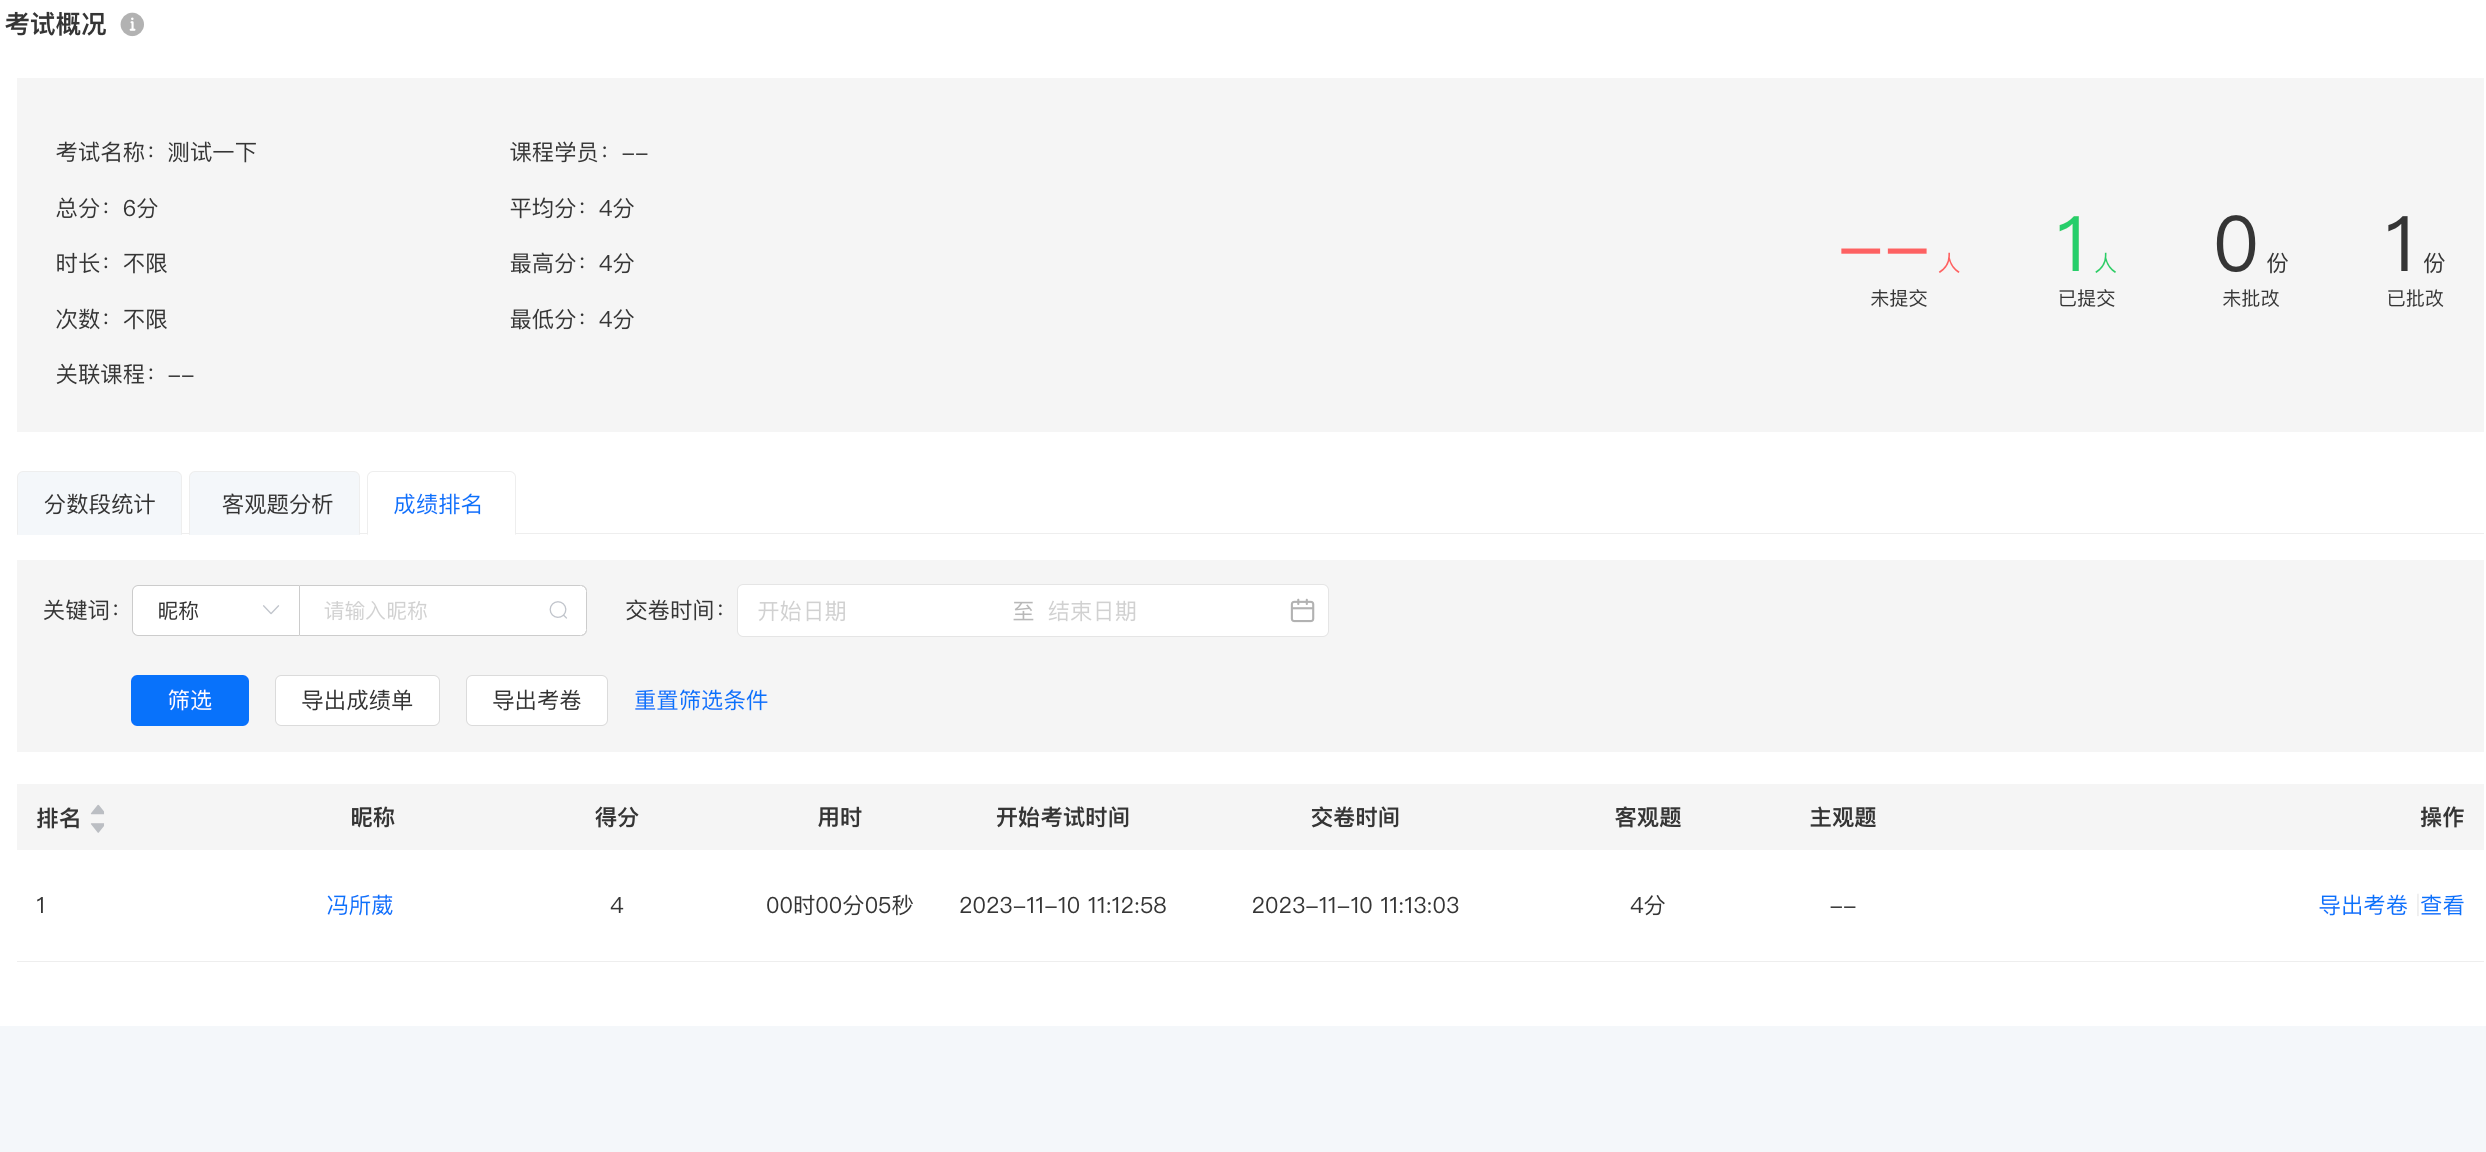
Task: Click the 开始日期 date field
Action: (870, 611)
